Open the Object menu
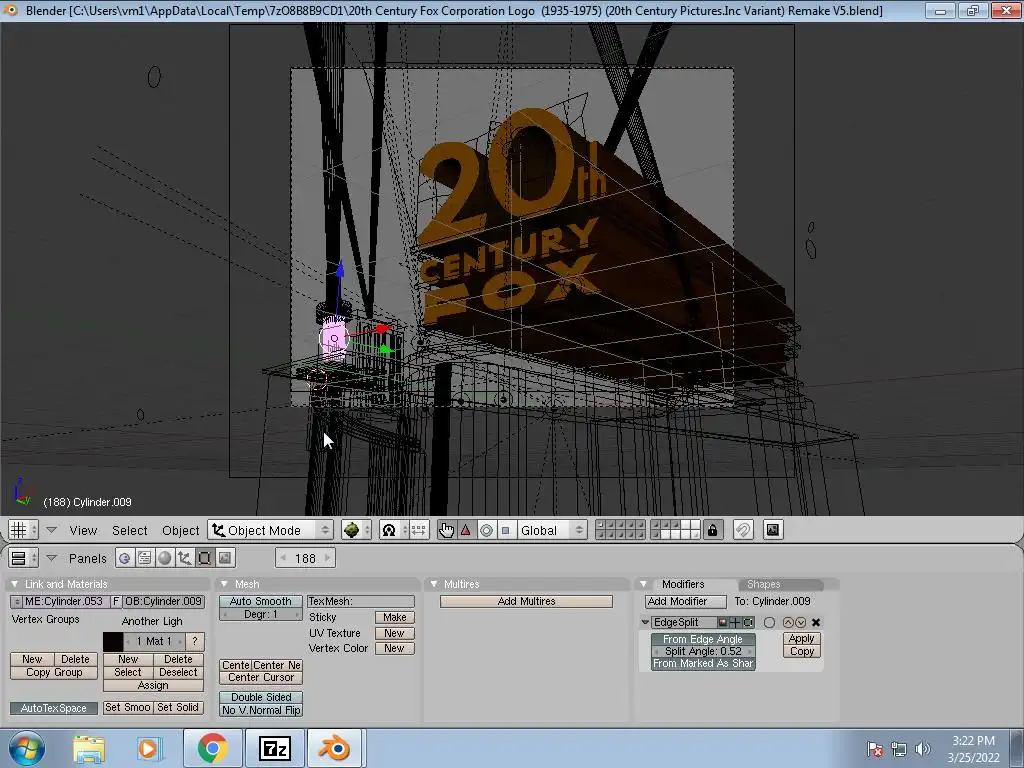This screenshot has width=1024, height=768. tap(180, 530)
